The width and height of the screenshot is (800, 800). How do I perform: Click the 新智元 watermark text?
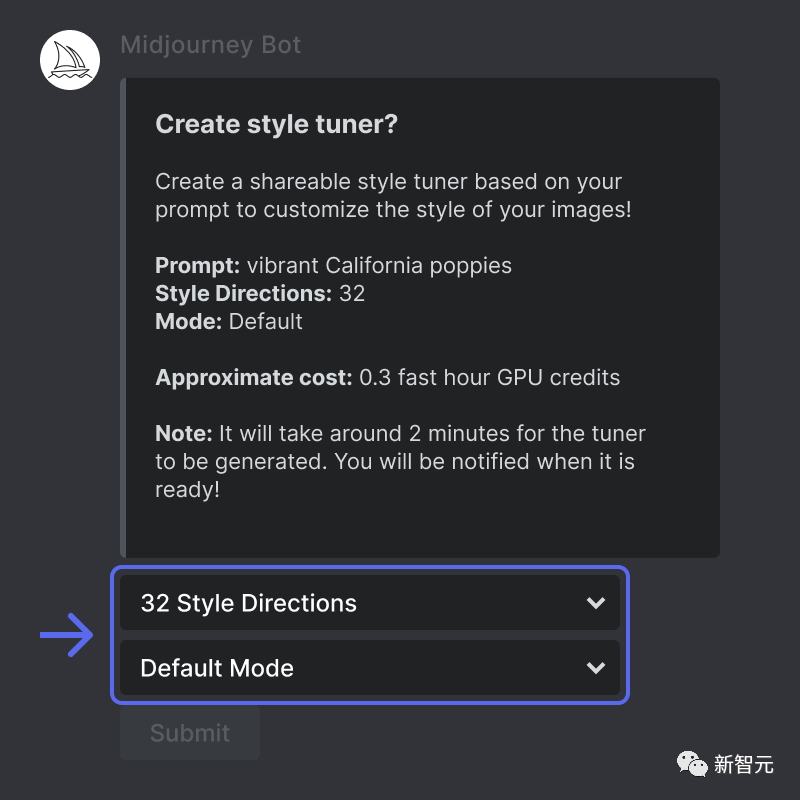point(743,764)
